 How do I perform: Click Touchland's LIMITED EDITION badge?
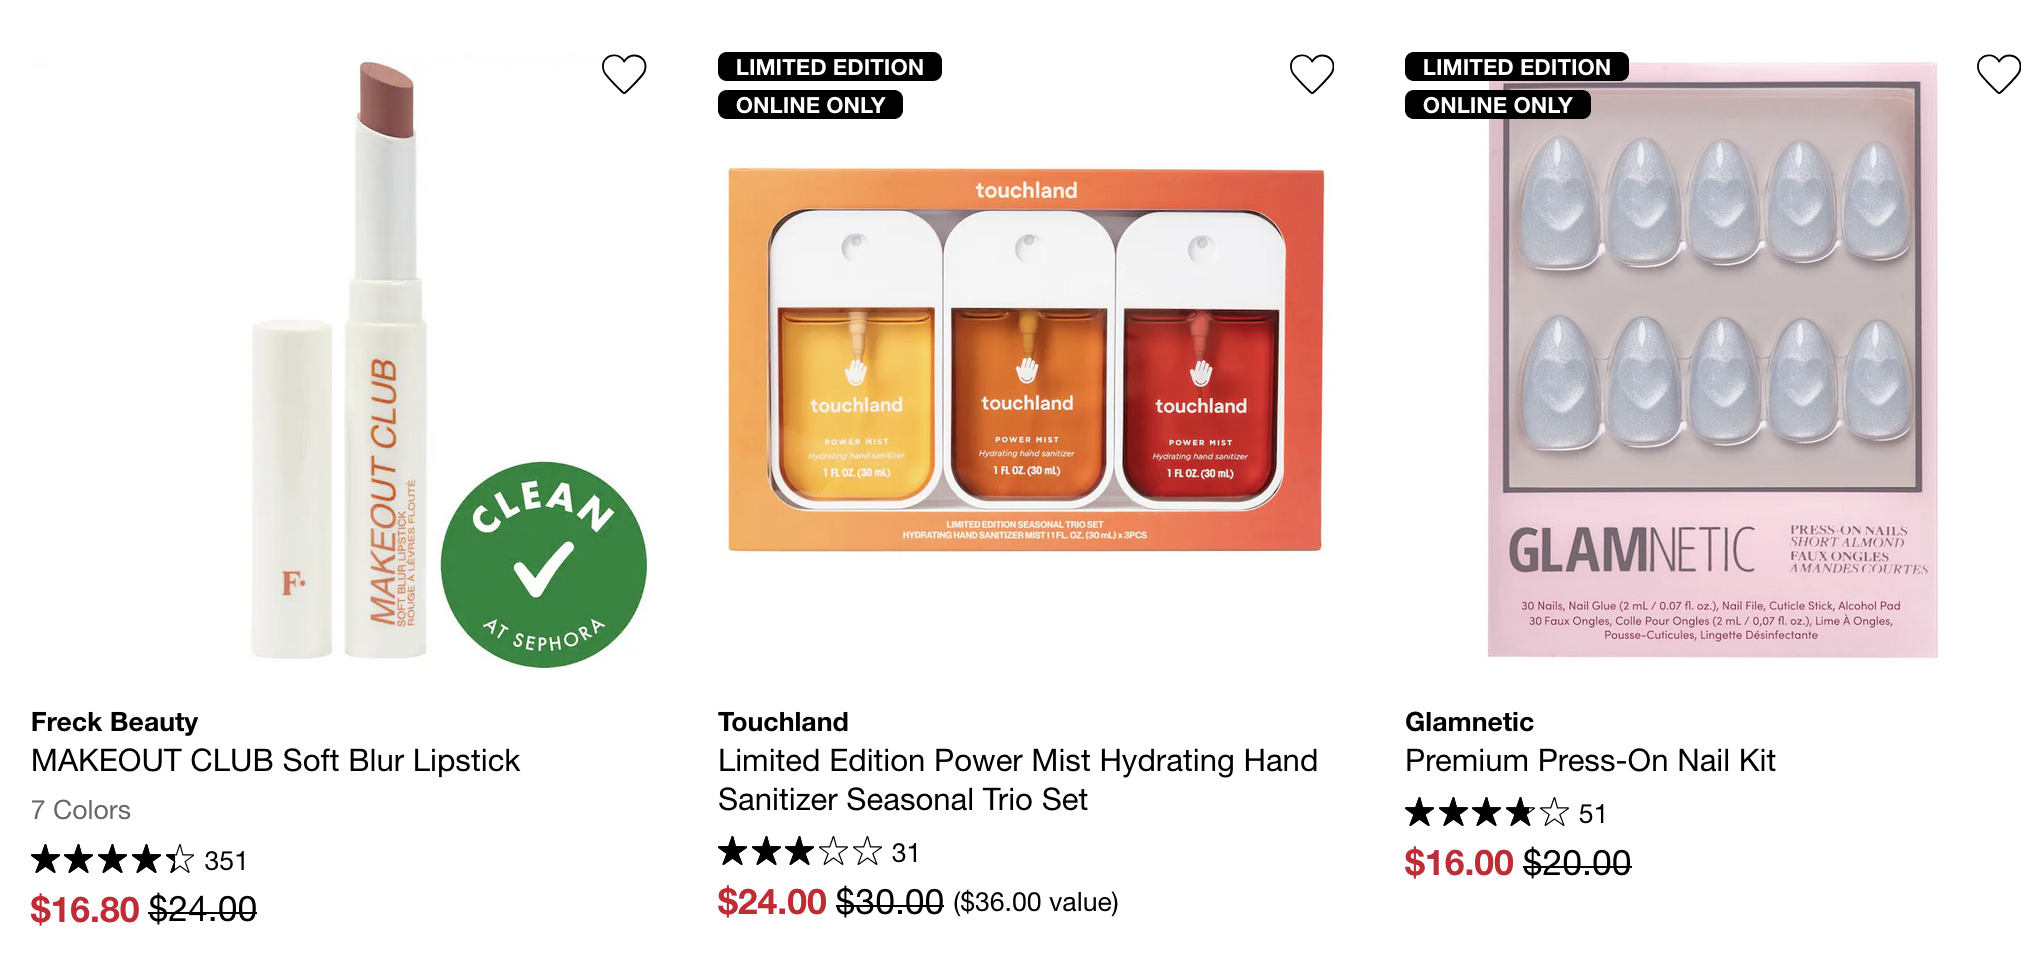pyautogui.click(x=830, y=67)
